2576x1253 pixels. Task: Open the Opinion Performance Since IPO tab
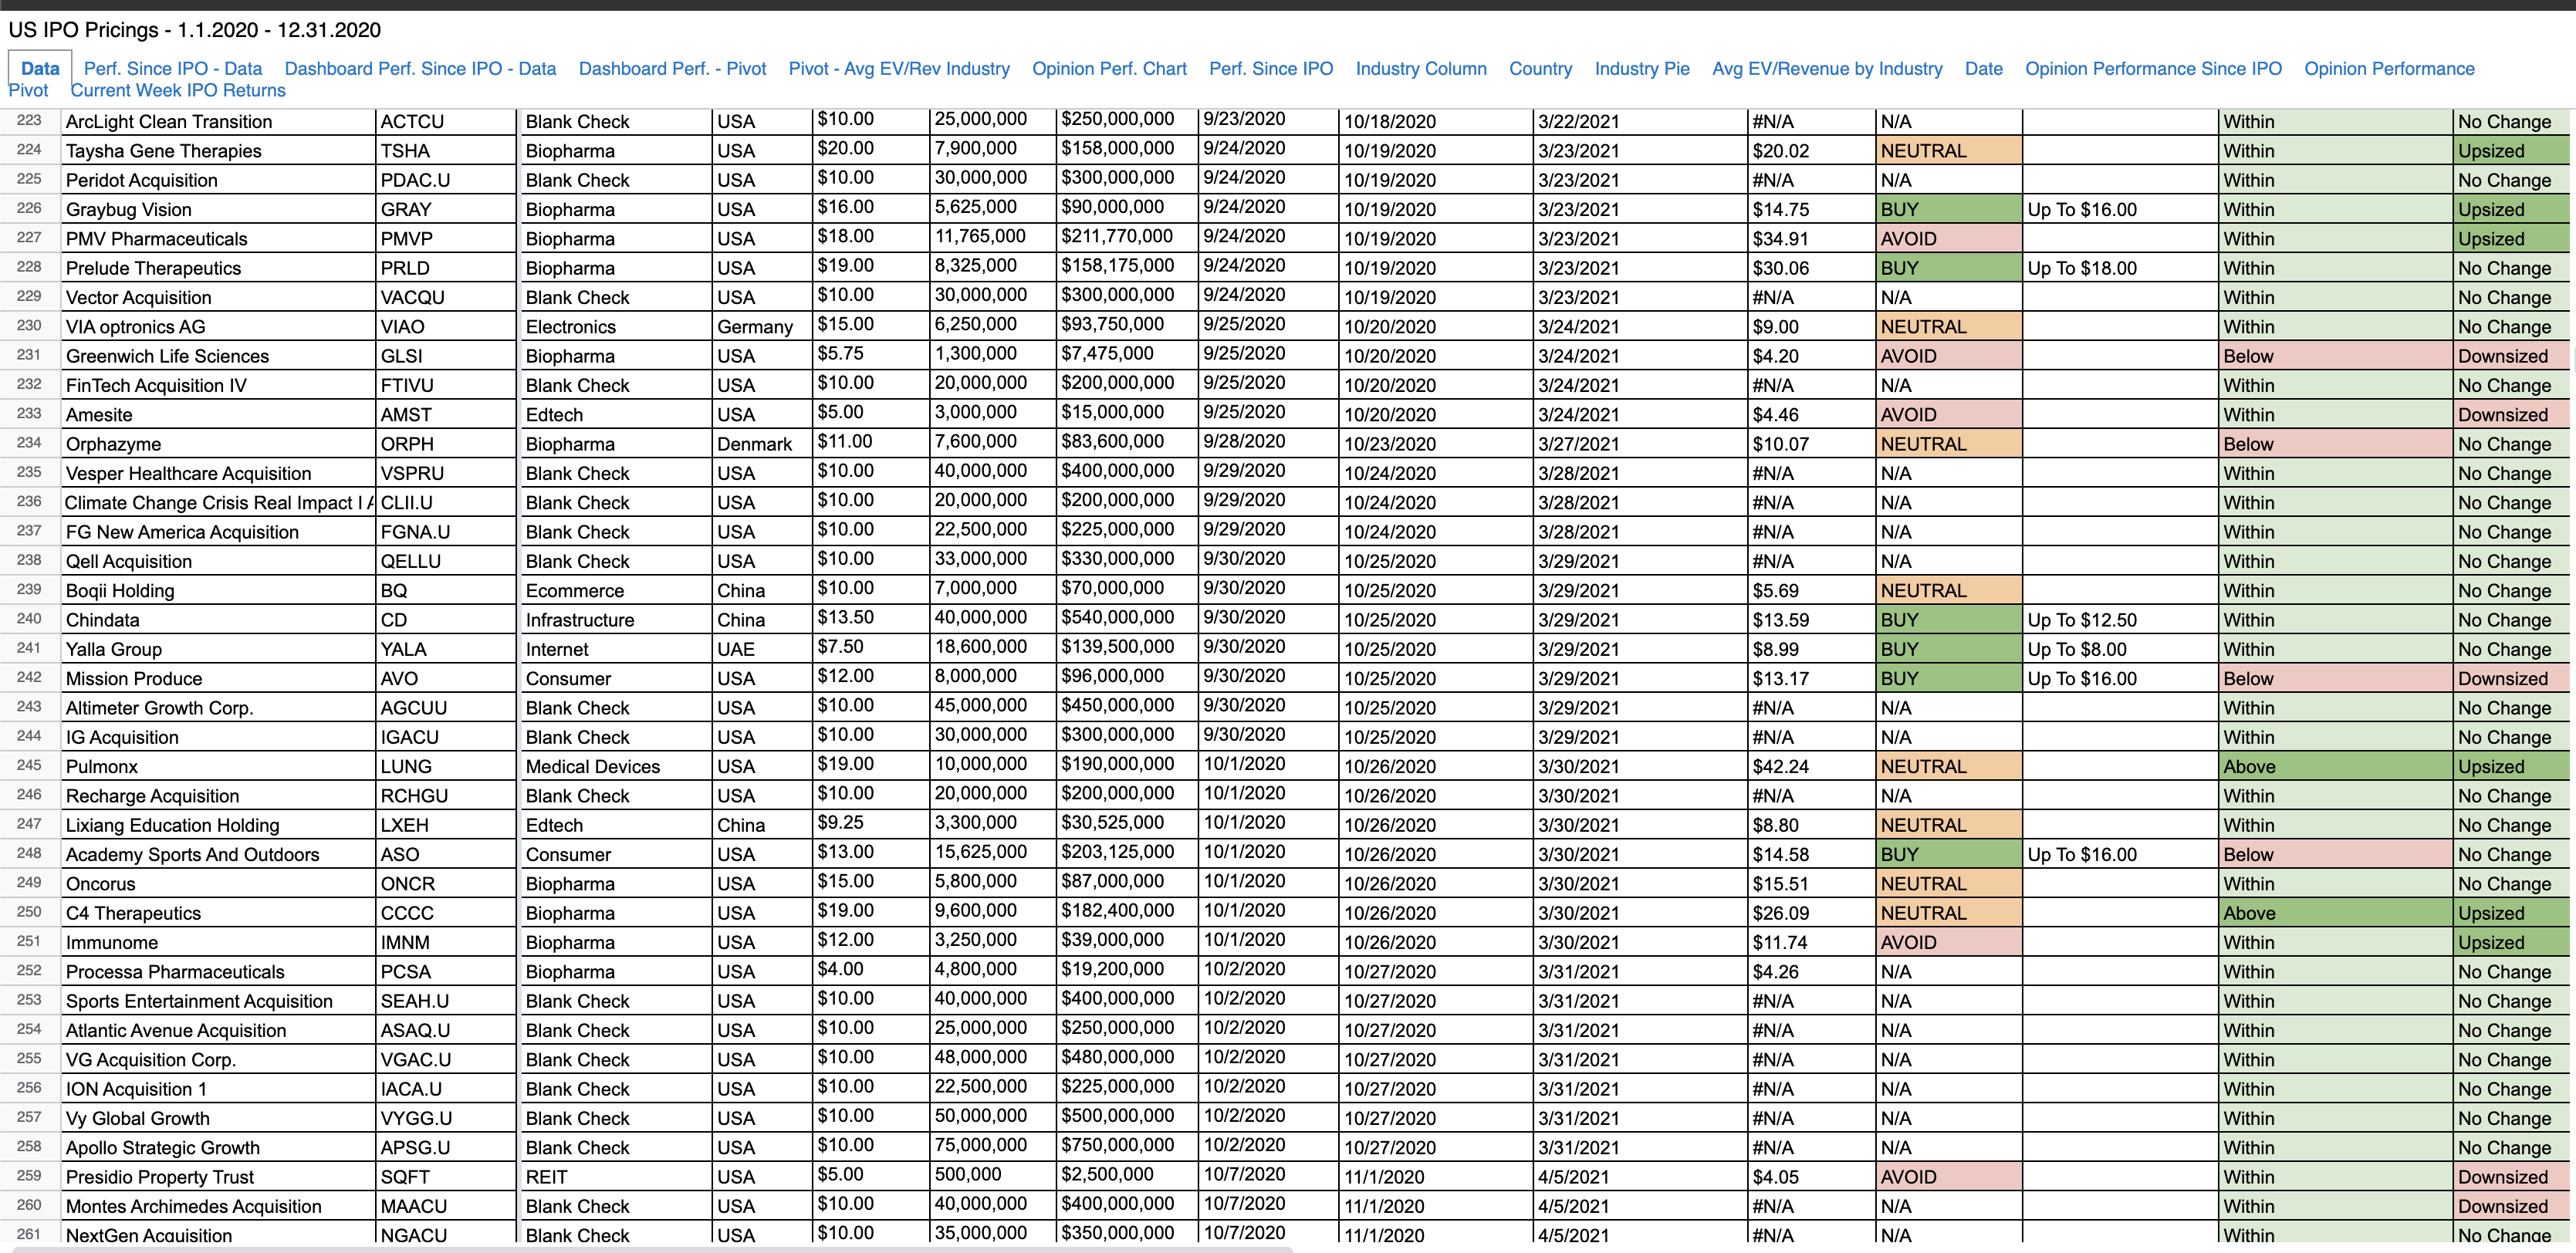point(2152,69)
